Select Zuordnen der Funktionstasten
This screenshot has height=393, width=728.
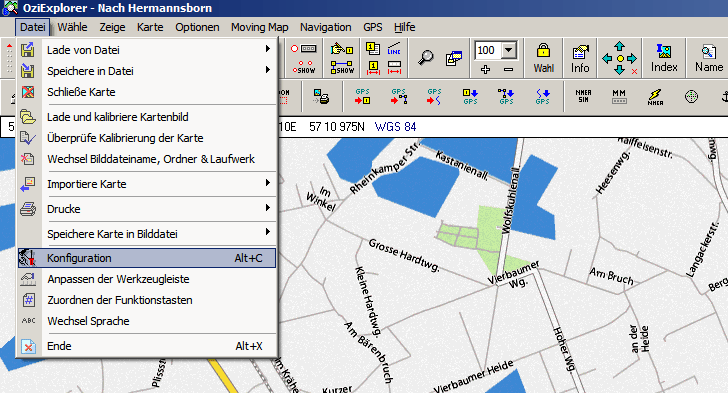[x=147, y=300]
